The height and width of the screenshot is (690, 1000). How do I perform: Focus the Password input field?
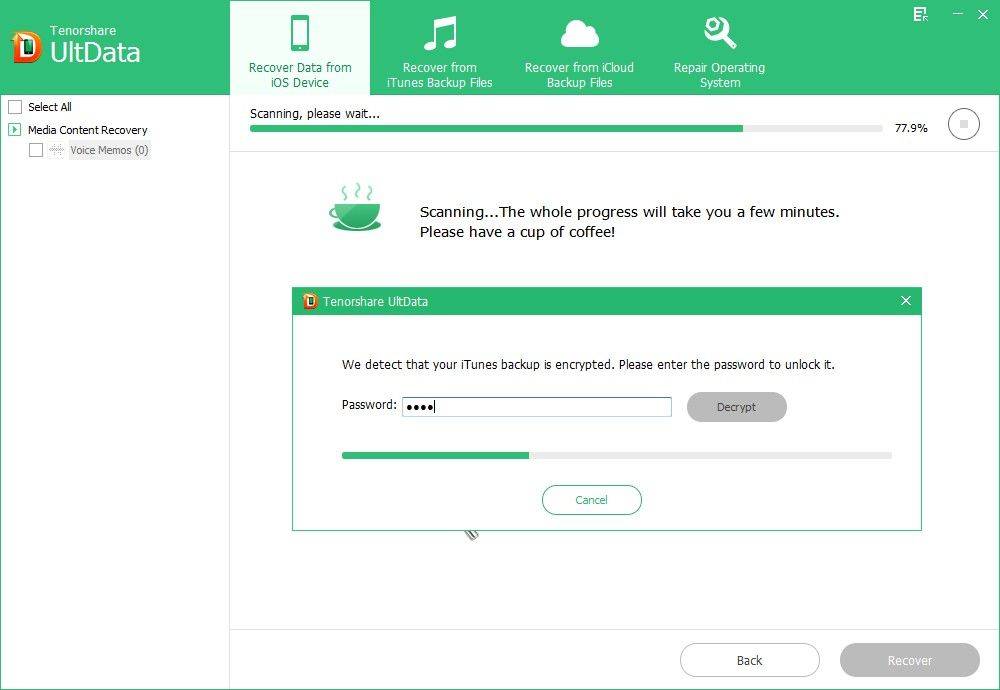[536, 407]
